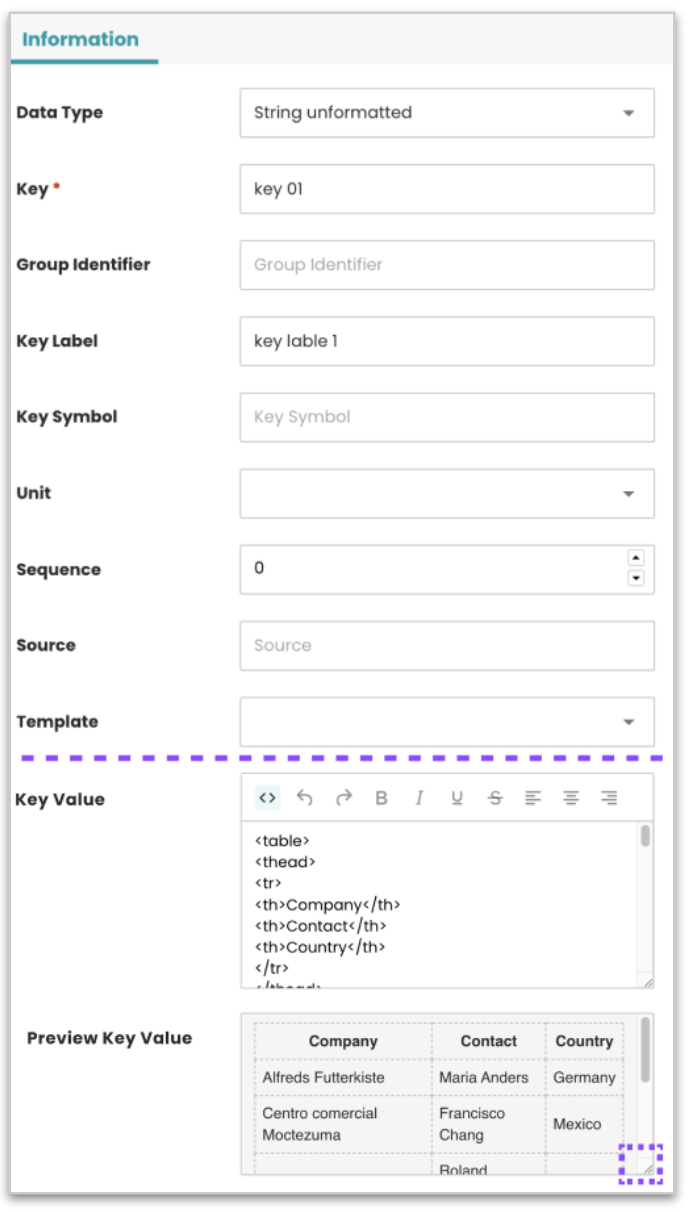690x1212 pixels.
Task: Apply underline formatting in editor toolbar
Action: pos(457,797)
